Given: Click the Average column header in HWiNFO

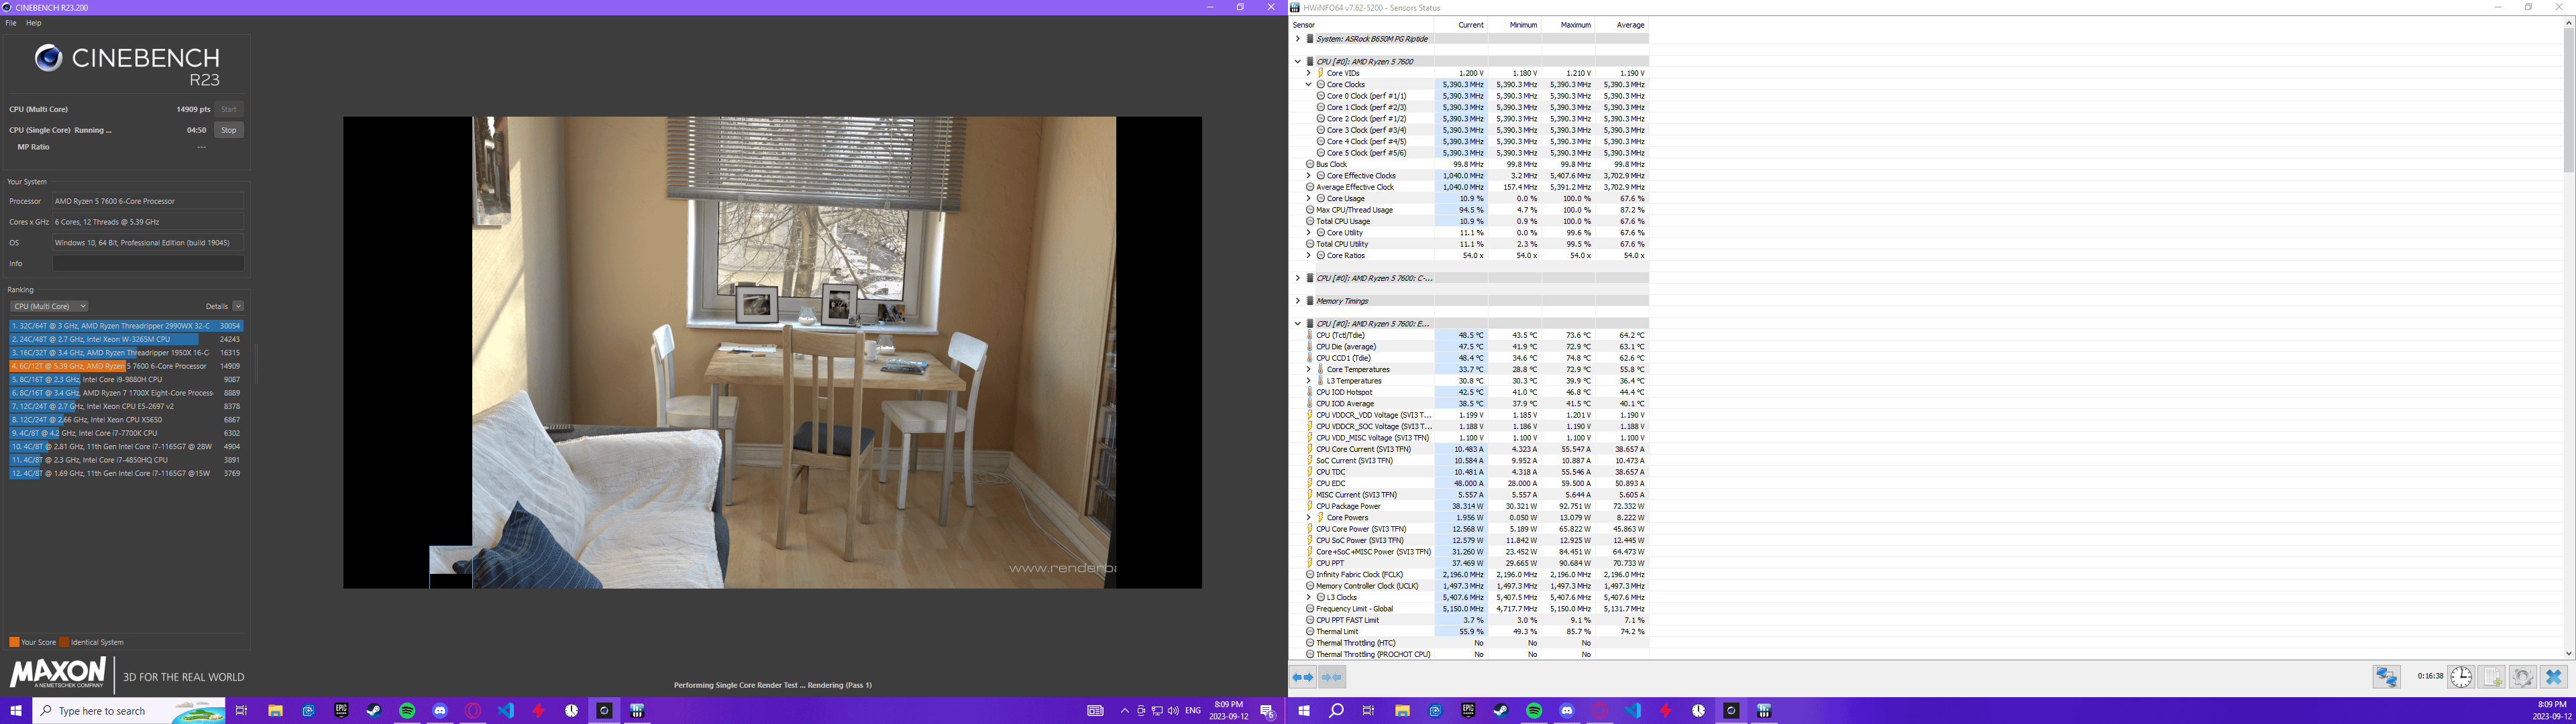Looking at the screenshot, I should pyautogui.click(x=1621, y=25).
